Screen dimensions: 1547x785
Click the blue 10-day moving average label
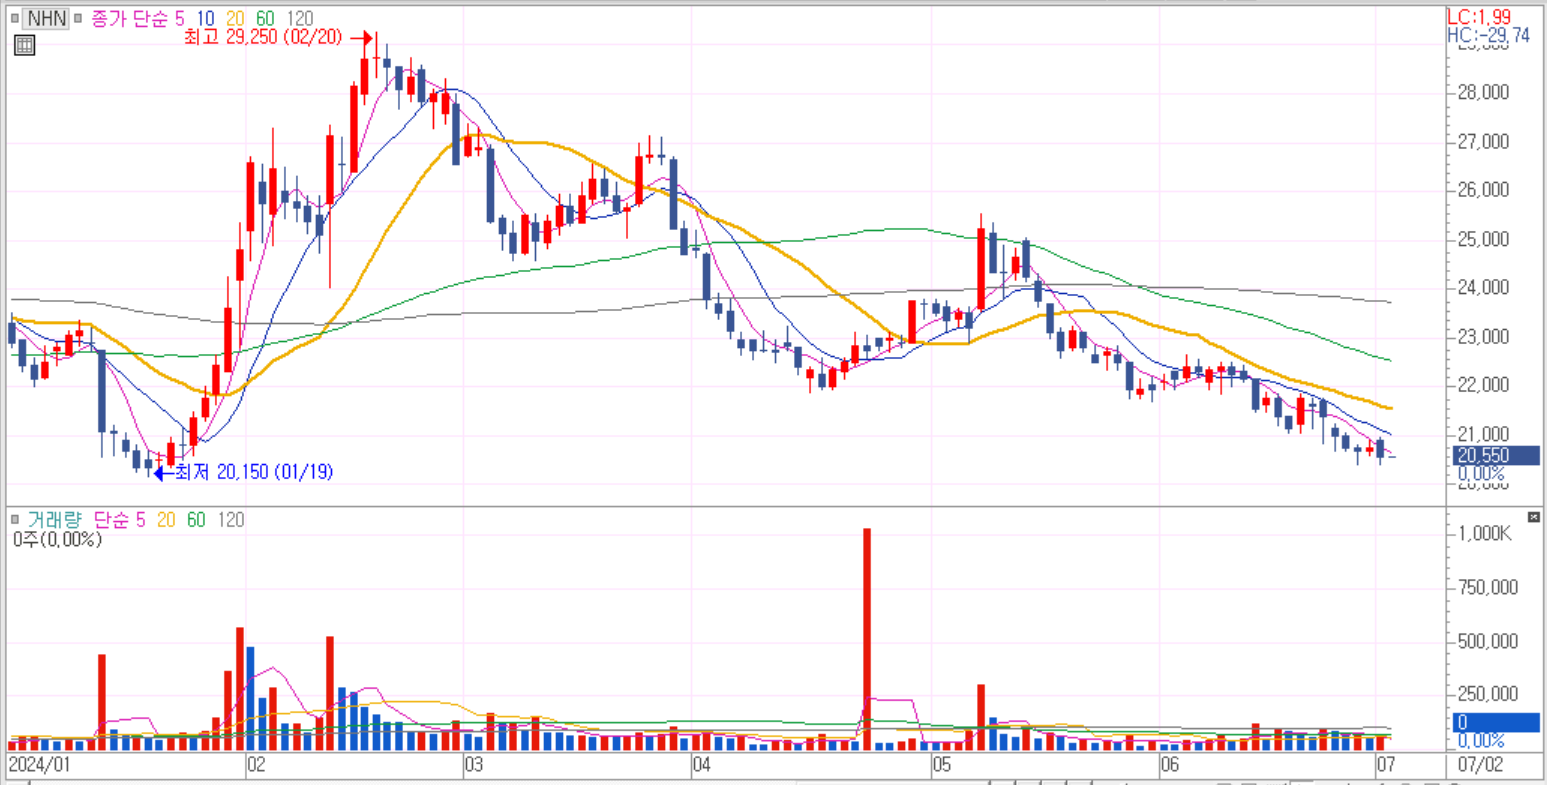[206, 18]
